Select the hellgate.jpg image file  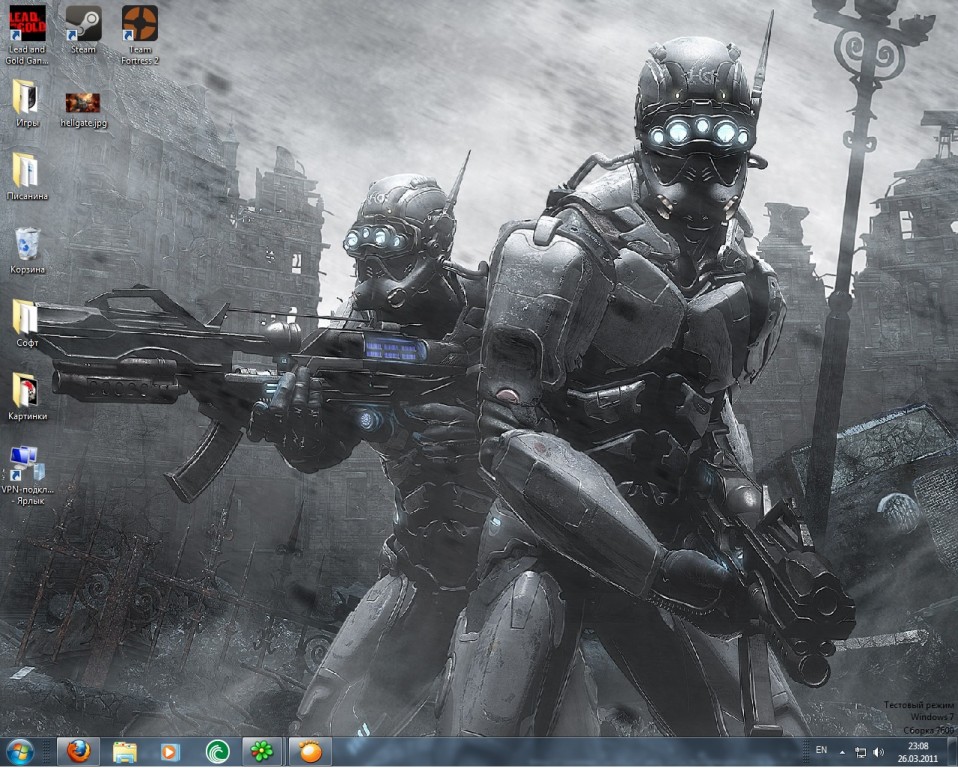pyautogui.click(x=84, y=109)
